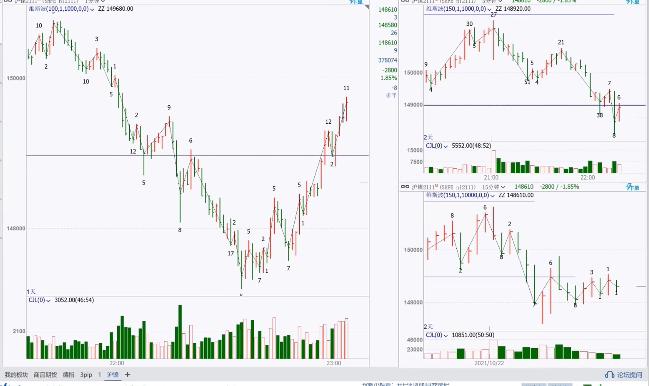
Task: Open the forum link at bottom right
Action: (x=631, y=375)
